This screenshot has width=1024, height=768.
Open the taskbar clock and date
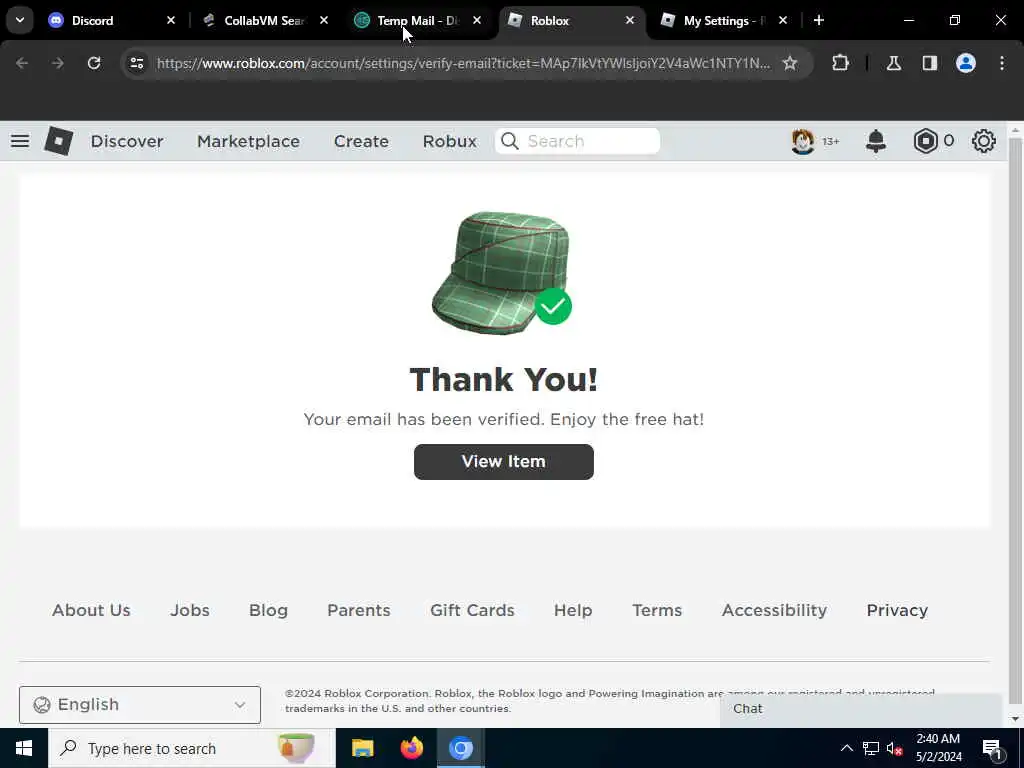pos(938,748)
